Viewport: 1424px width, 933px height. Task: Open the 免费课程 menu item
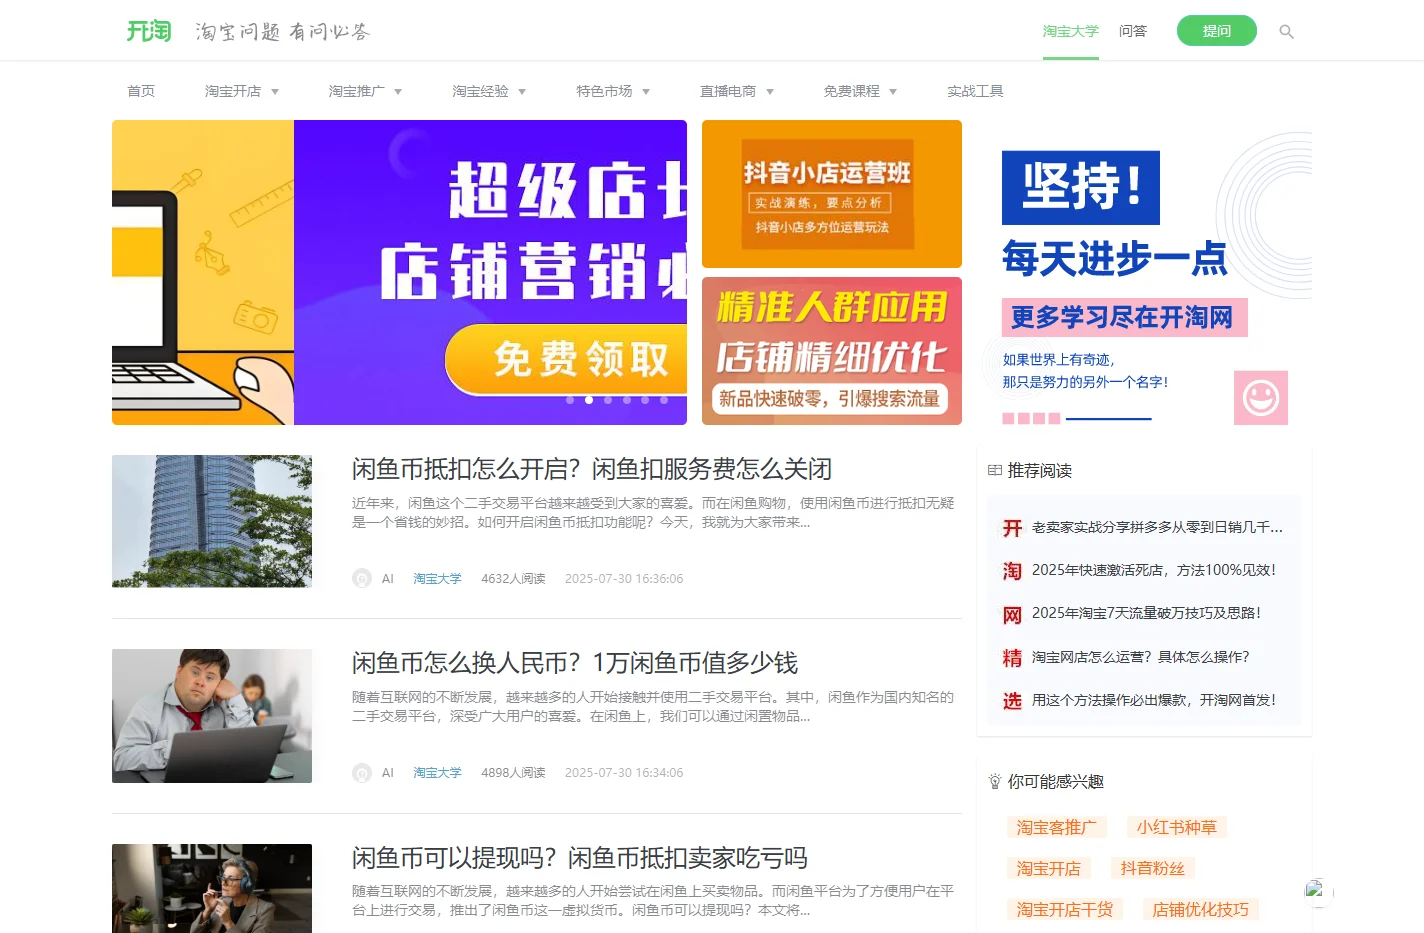(x=851, y=91)
